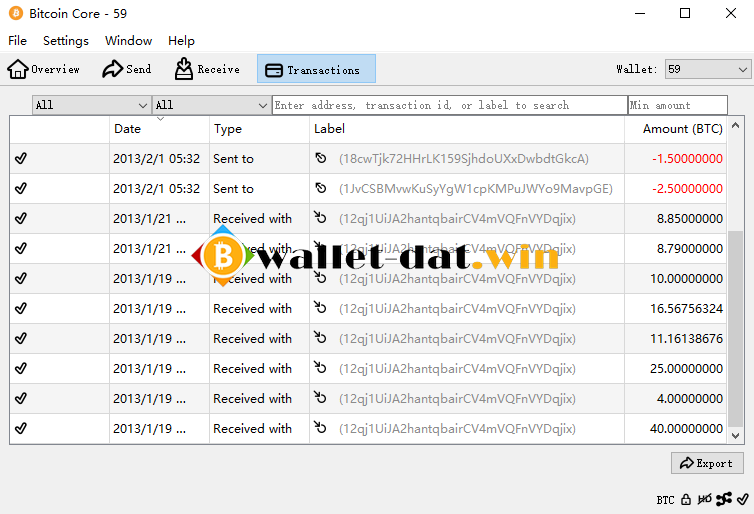Switch to the Send tab
This screenshot has width=754, height=514.
[x=126, y=69]
